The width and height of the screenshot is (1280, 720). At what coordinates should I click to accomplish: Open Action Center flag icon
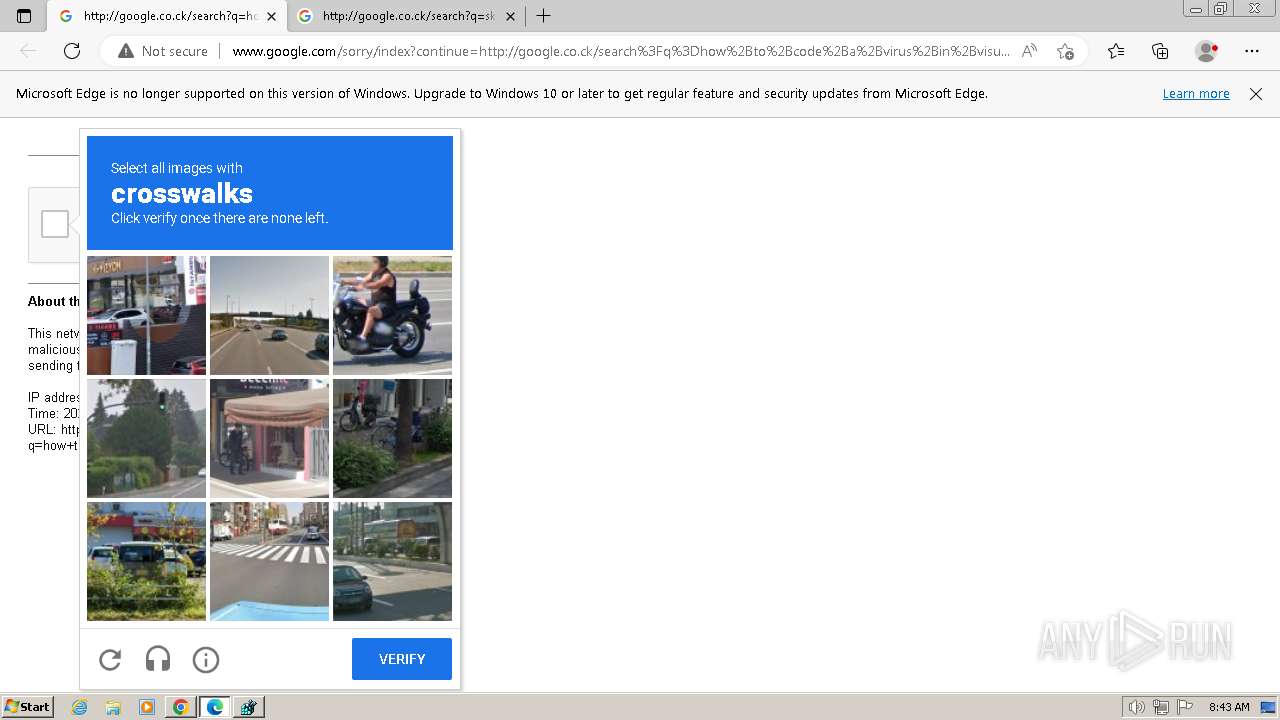click(x=1185, y=707)
